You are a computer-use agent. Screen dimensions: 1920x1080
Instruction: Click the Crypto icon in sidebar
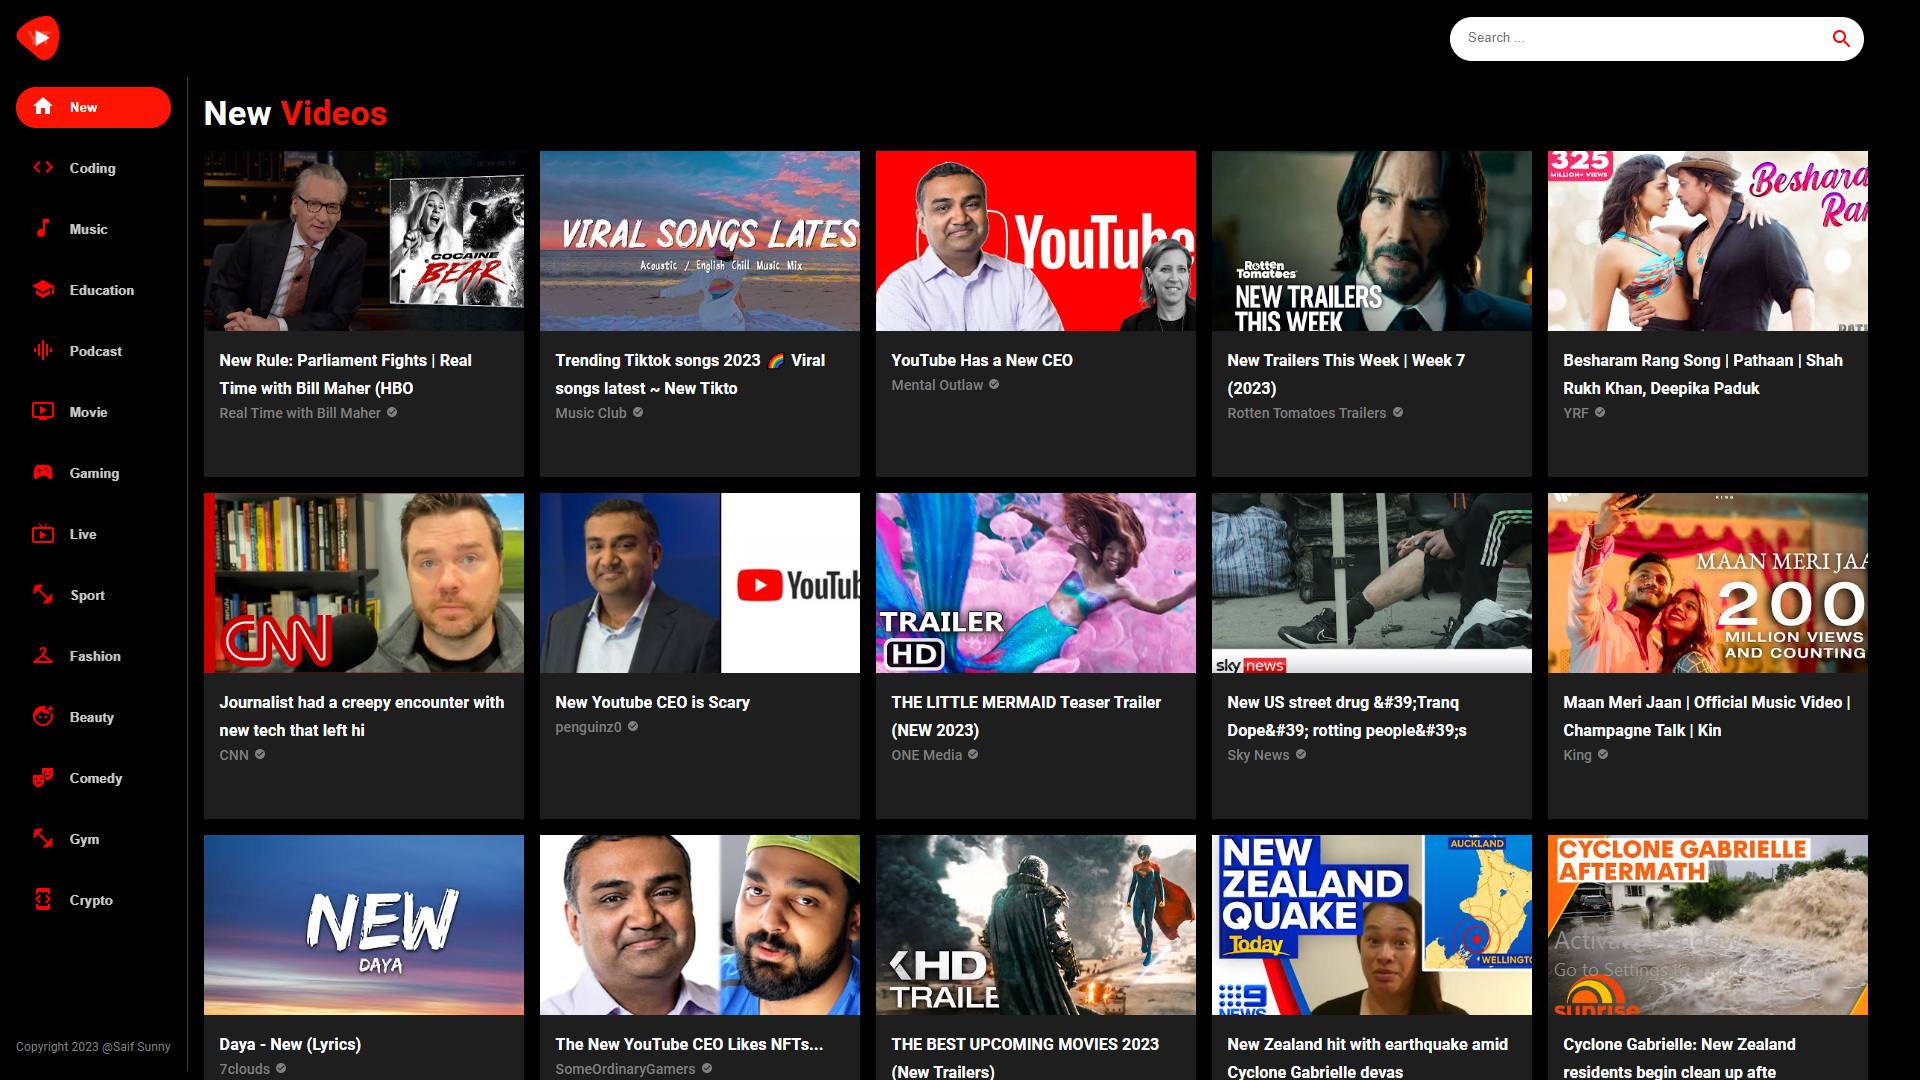point(43,899)
